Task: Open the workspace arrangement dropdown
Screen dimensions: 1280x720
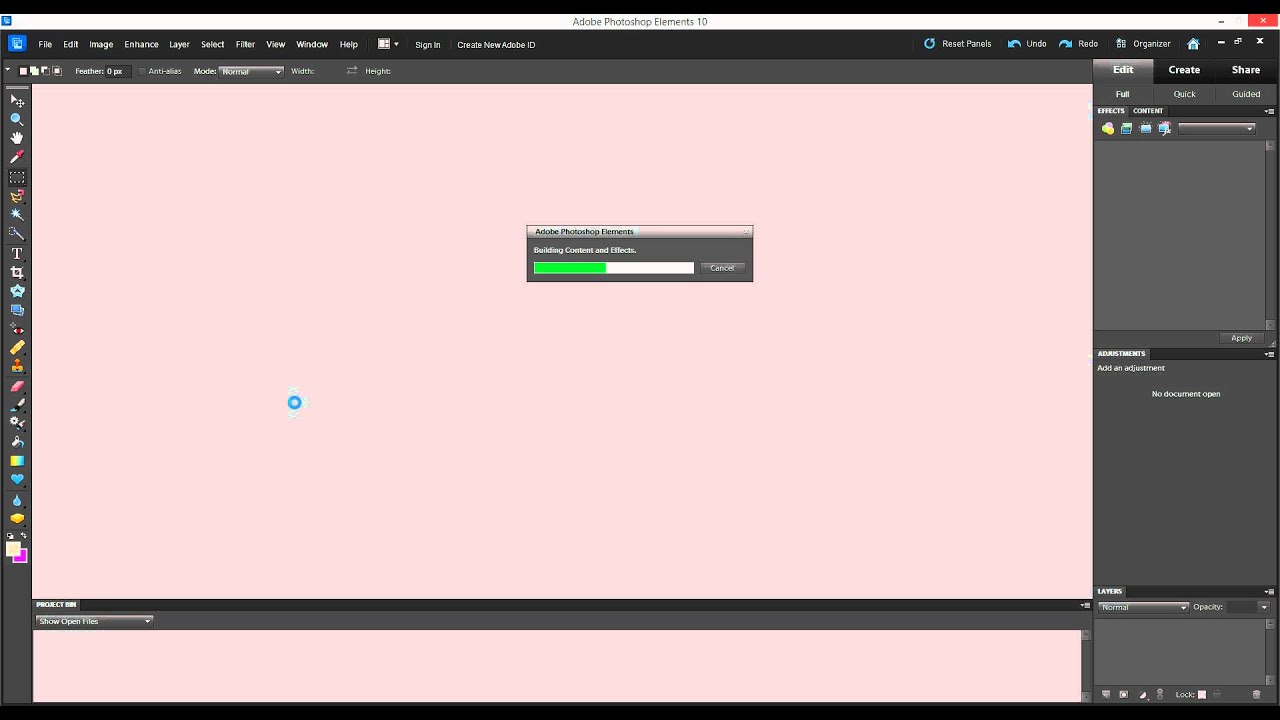Action: pos(388,44)
